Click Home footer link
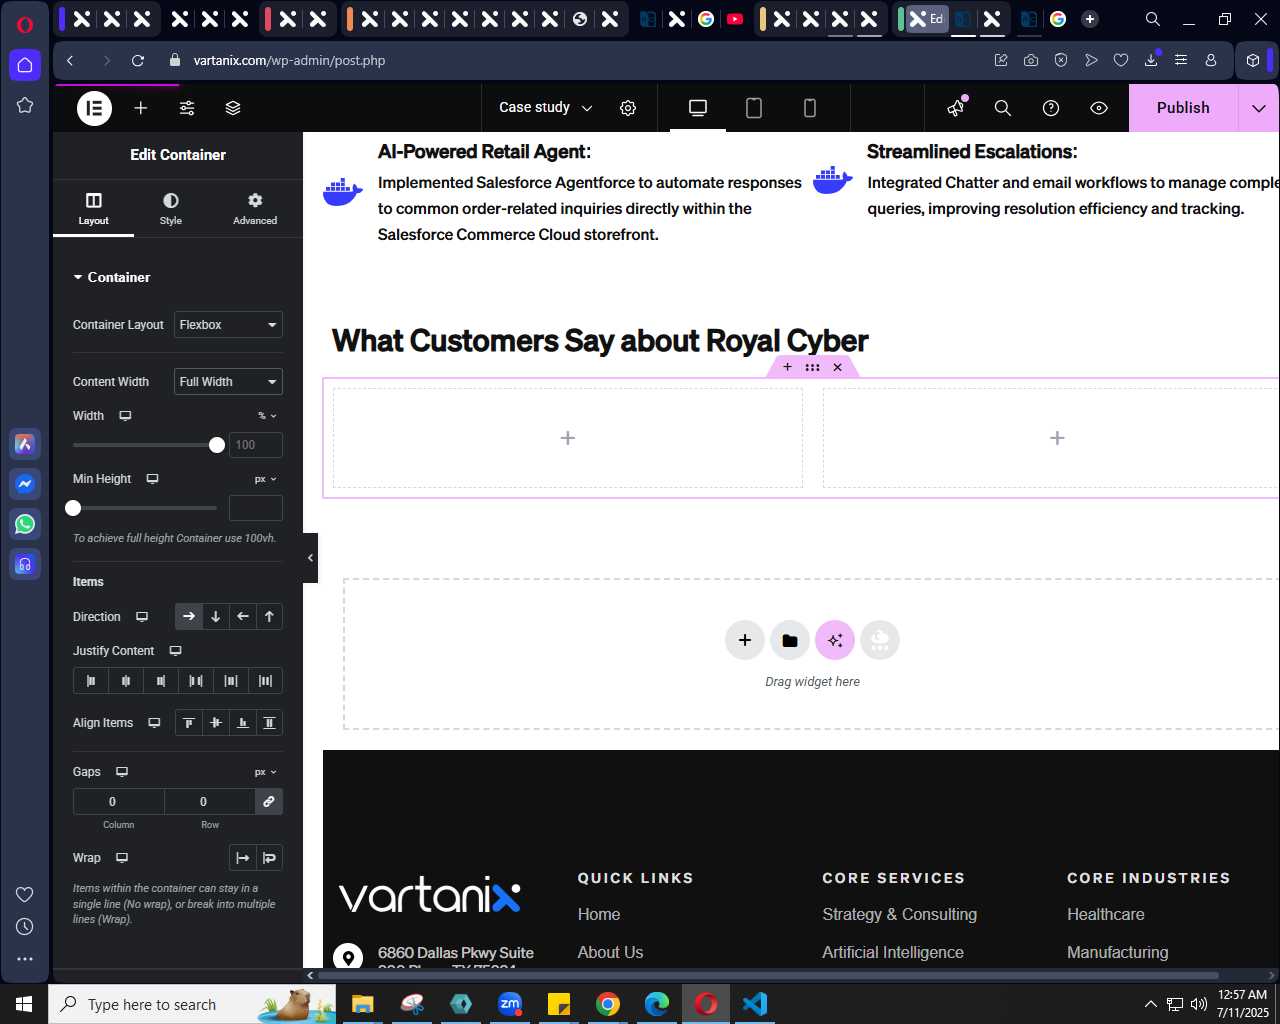 point(599,914)
